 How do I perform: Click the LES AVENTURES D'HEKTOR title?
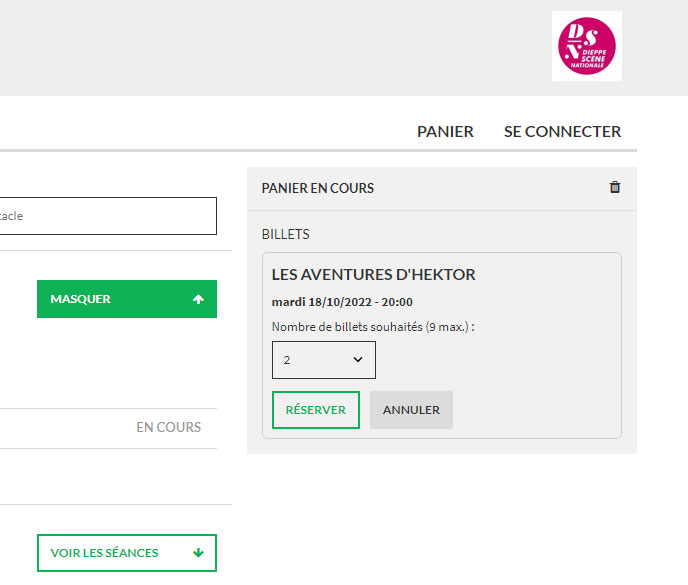(x=373, y=275)
